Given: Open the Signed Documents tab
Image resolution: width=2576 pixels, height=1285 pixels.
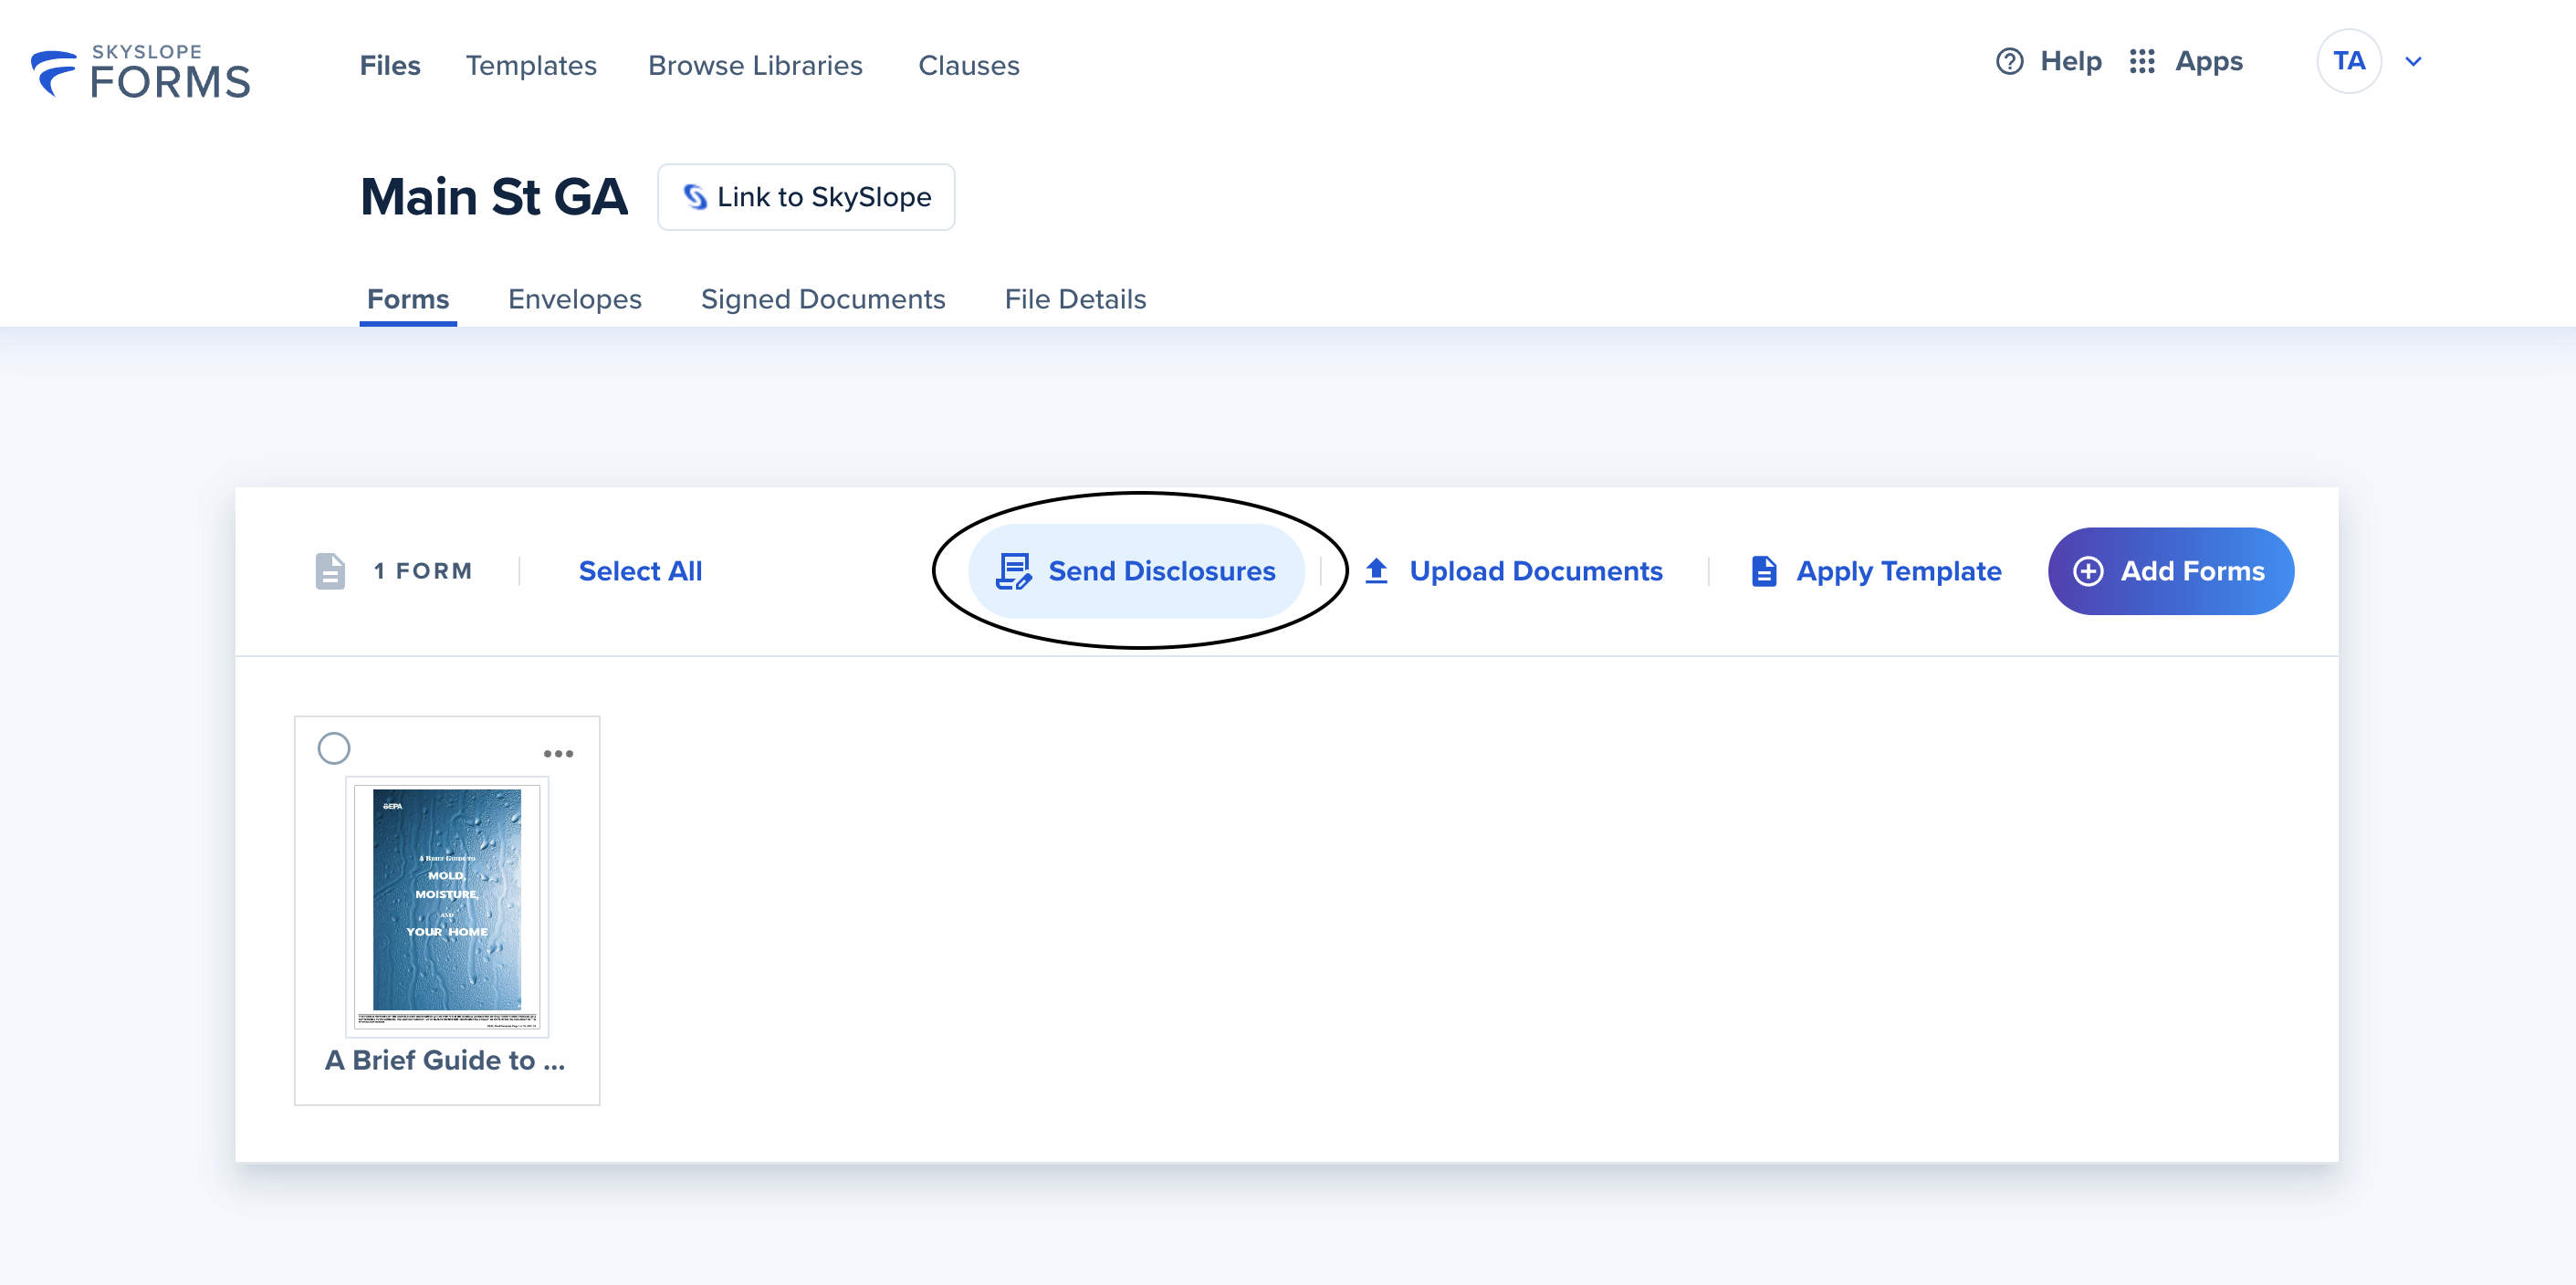Looking at the screenshot, I should click(x=822, y=299).
